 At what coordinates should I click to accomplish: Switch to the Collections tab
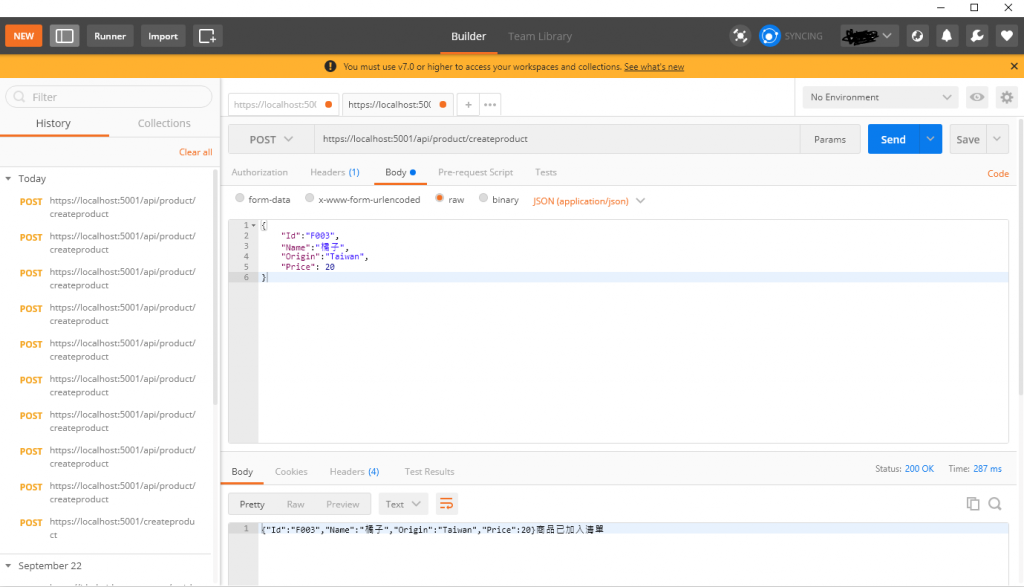tap(164, 123)
